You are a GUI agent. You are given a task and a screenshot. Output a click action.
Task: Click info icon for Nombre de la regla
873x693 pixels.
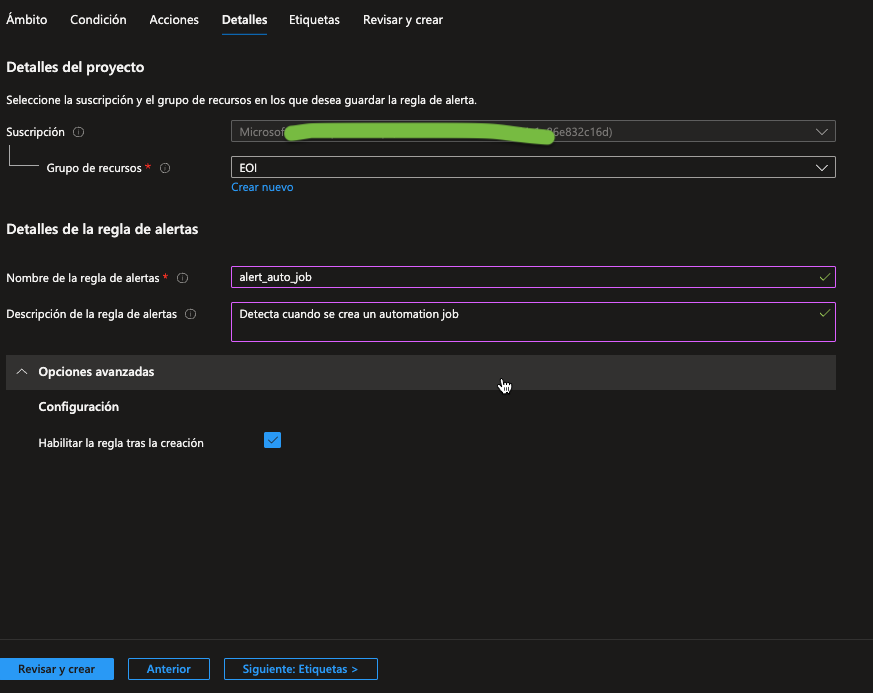tap(182, 278)
